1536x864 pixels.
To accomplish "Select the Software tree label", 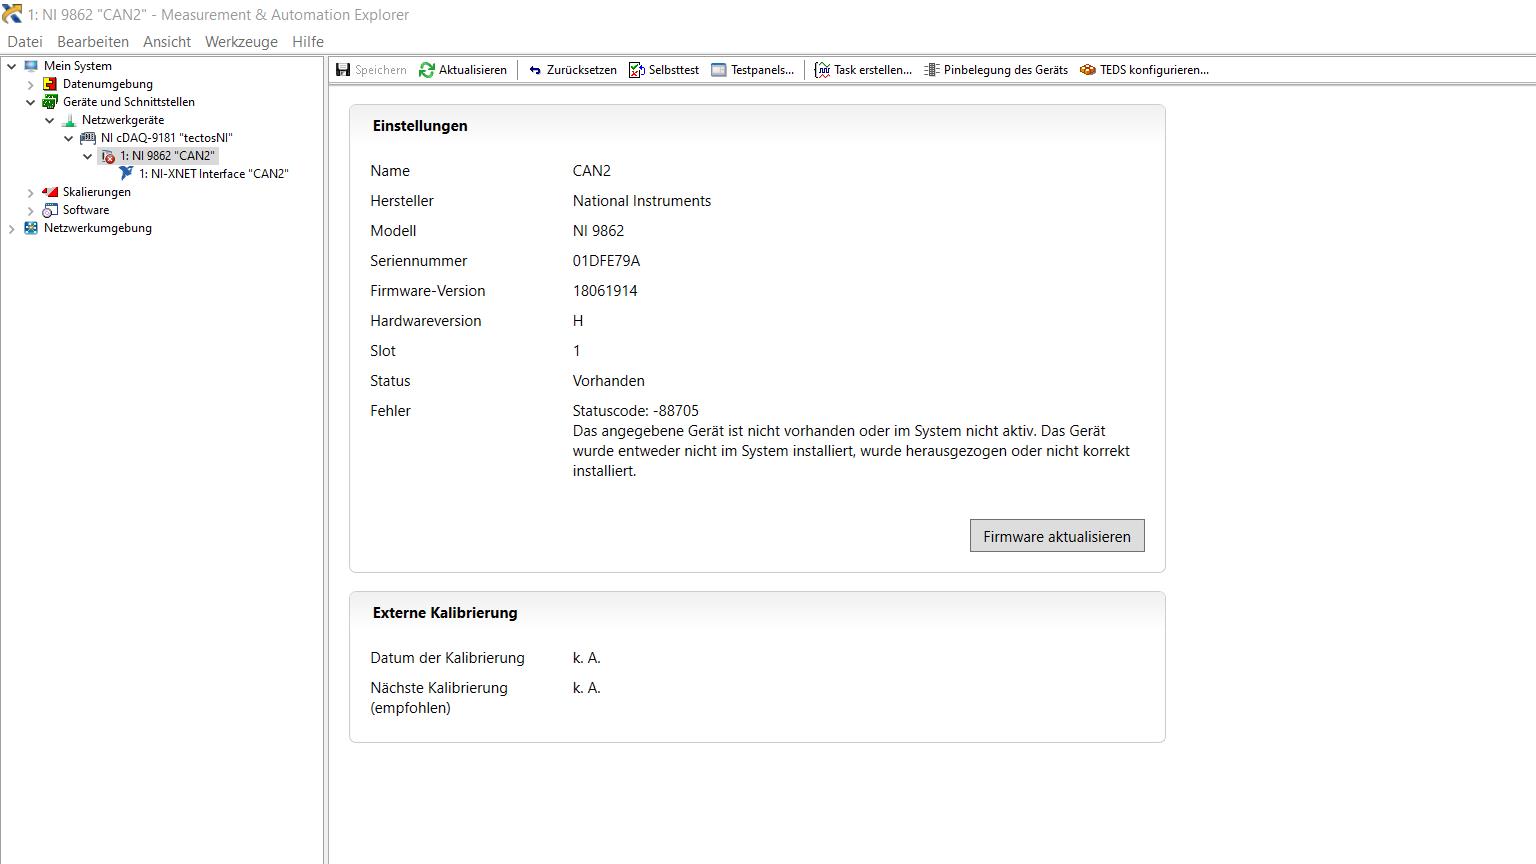I will [86, 210].
